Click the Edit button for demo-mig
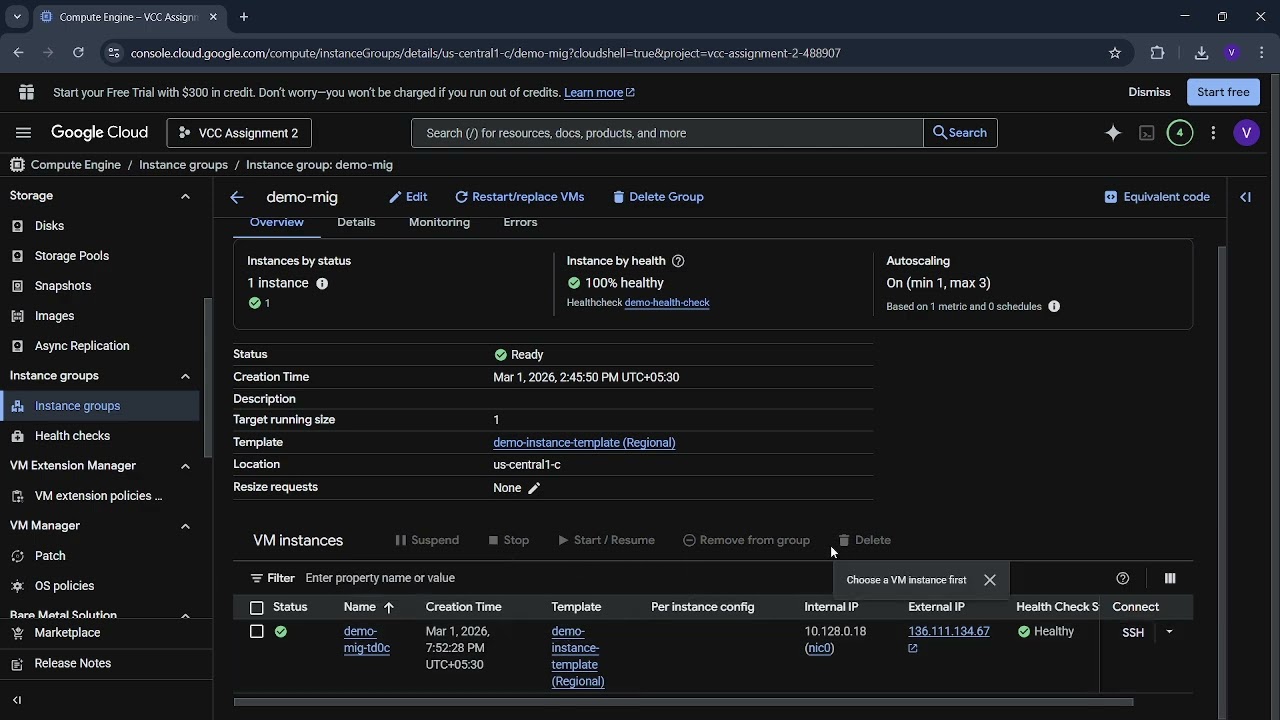The width and height of the screenshot is (1280, 720). pyautogui.click(x=408, y=197)
